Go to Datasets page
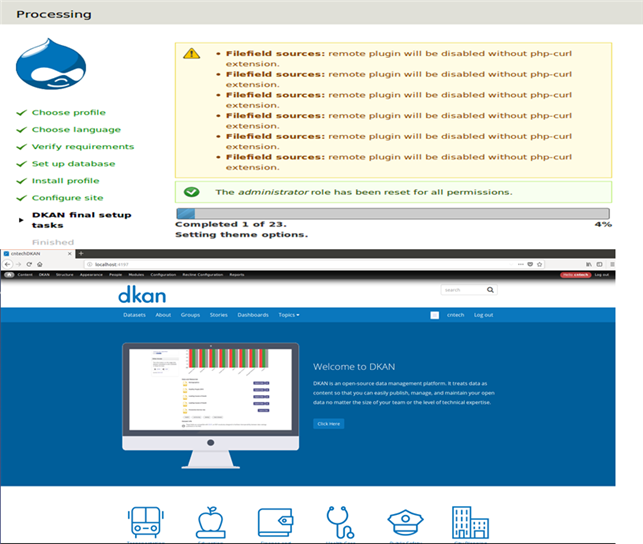 click(135, 315)
